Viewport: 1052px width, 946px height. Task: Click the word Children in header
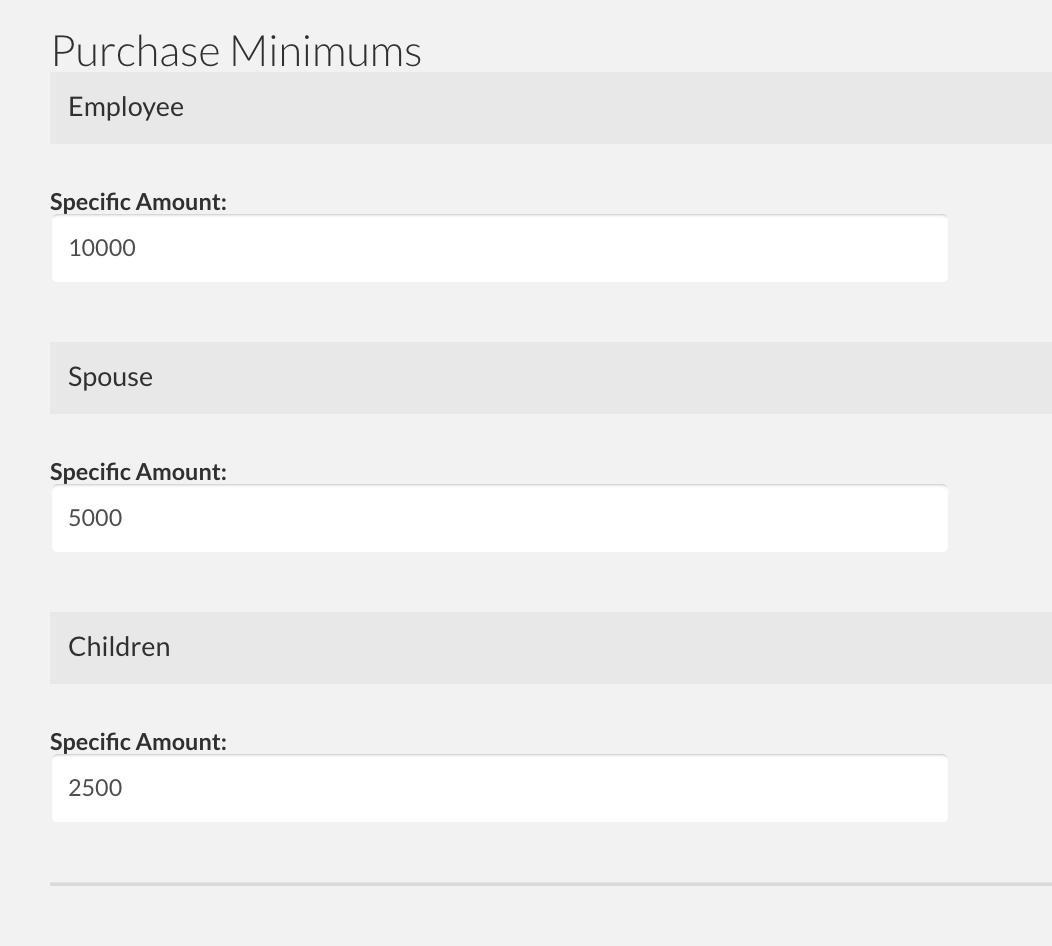coord(119,647)
